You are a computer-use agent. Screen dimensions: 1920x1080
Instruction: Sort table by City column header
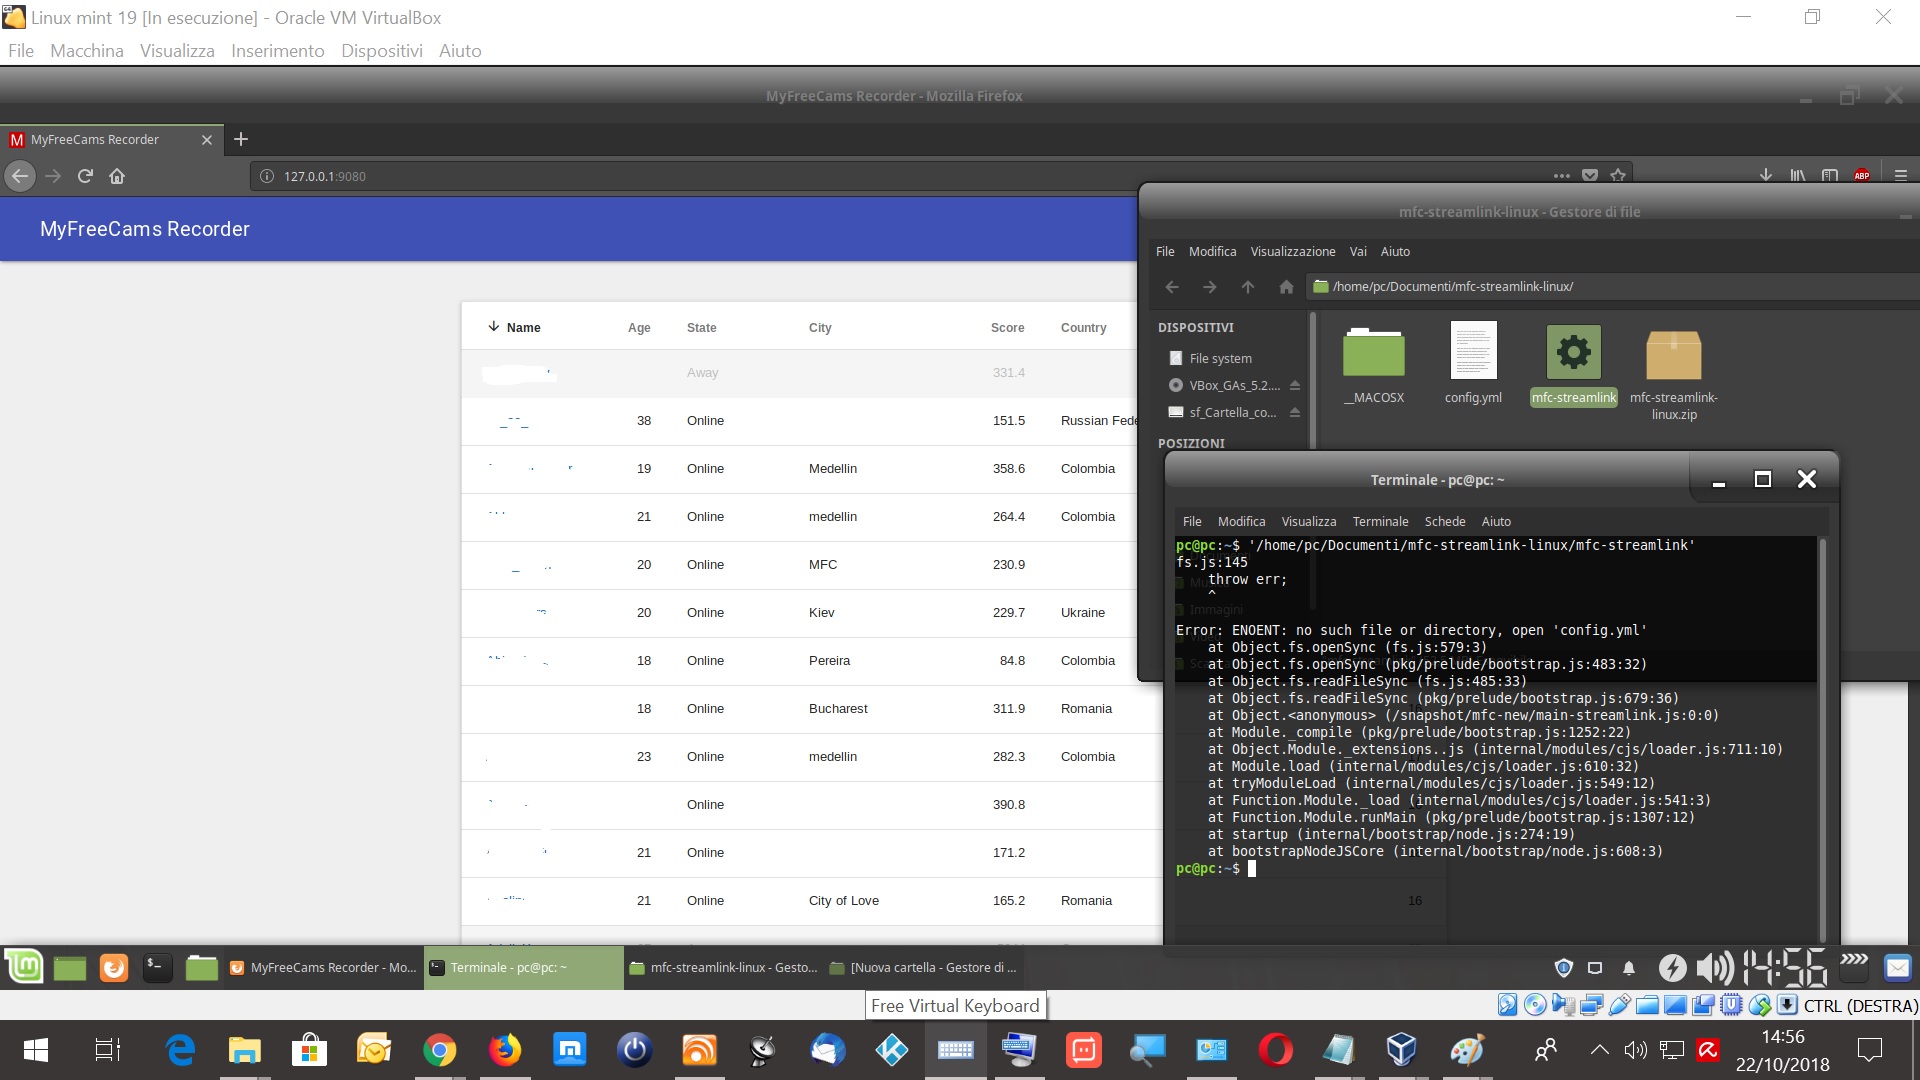(820, 328)
